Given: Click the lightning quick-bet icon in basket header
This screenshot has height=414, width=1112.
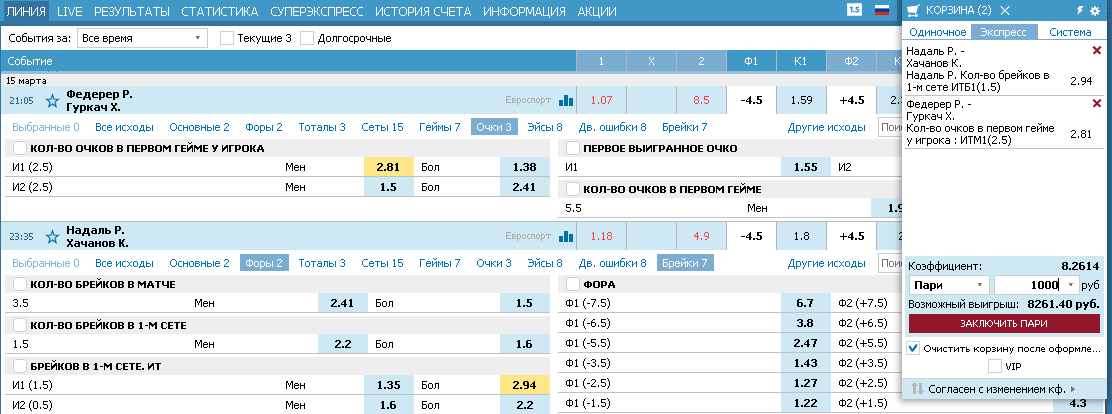Looking at the screenshot, I should click(x=1080, y=10).
